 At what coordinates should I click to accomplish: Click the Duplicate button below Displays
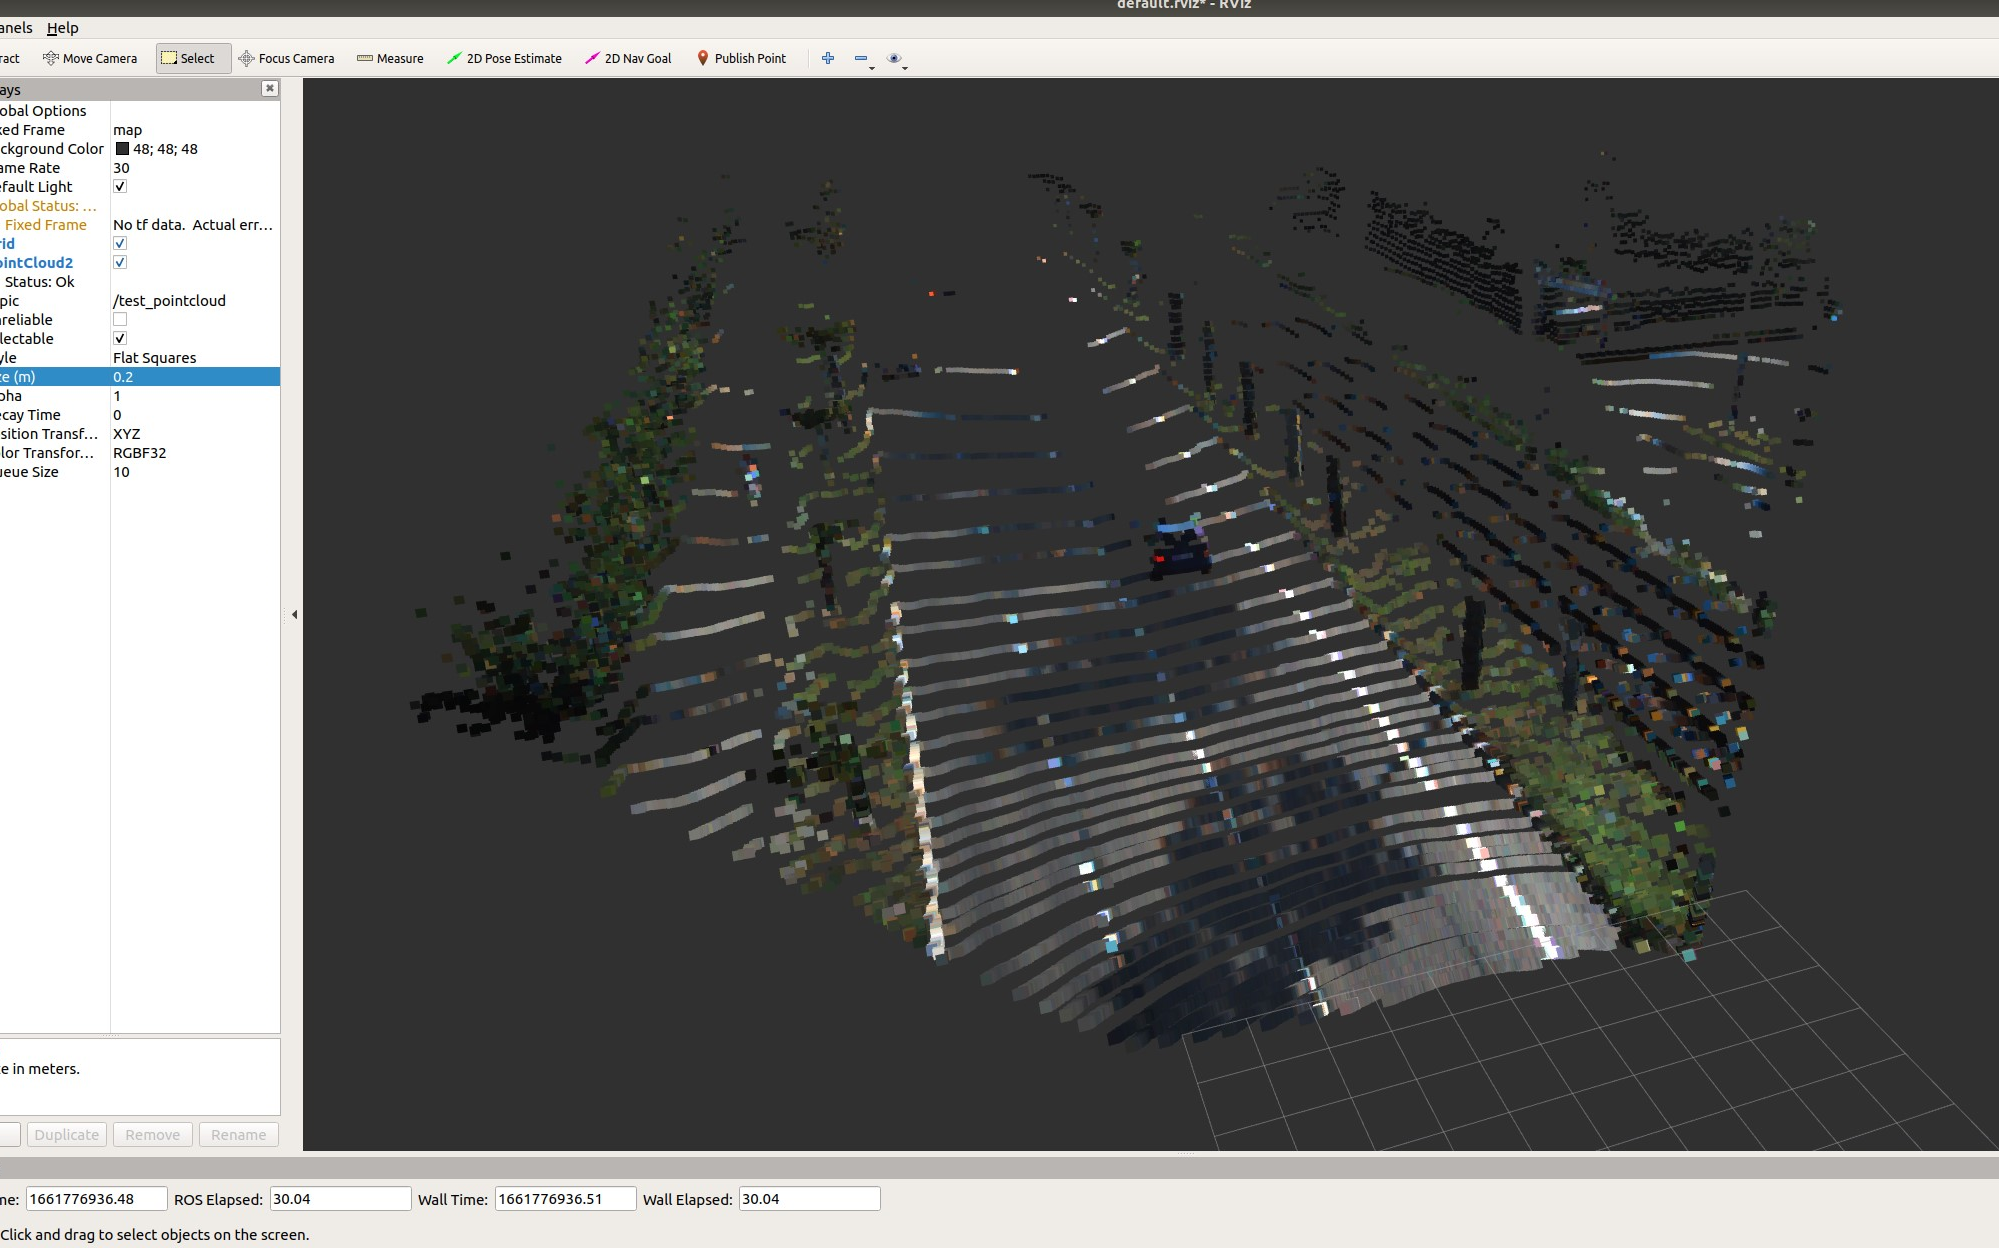point(66,1133)
